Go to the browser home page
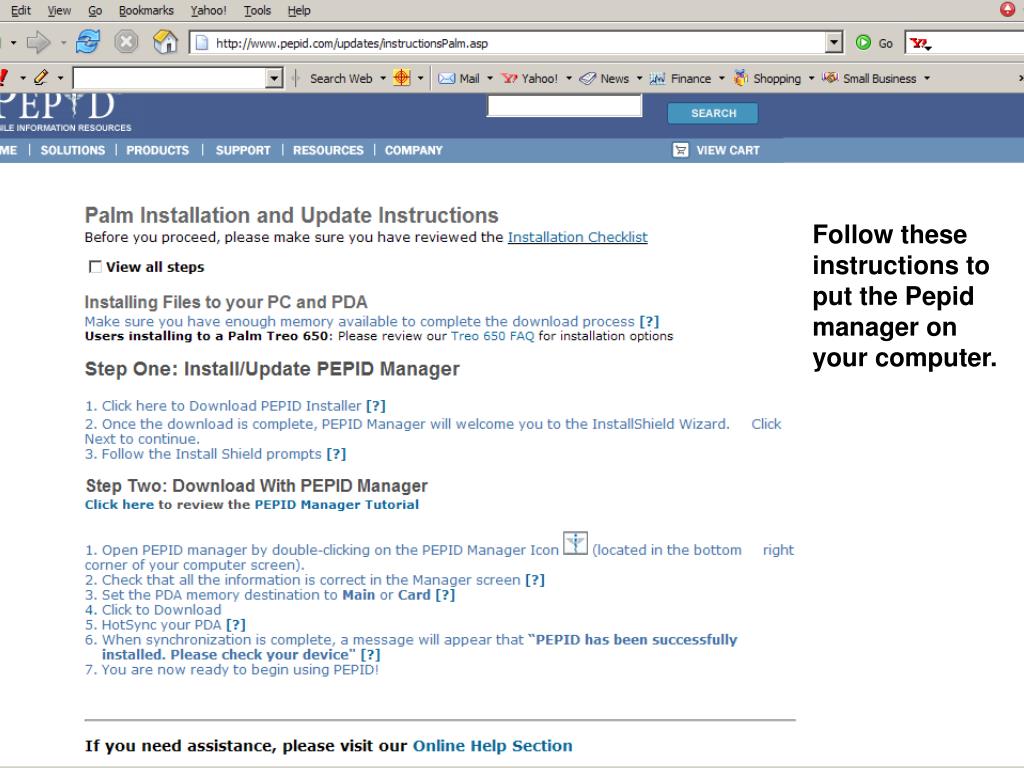This screenshot has width=1024, height=768. (165, 42)
